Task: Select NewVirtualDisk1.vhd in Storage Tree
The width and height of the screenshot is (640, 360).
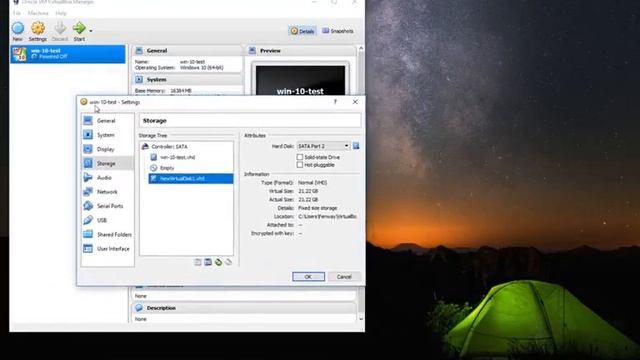Action: pos(191,178)
